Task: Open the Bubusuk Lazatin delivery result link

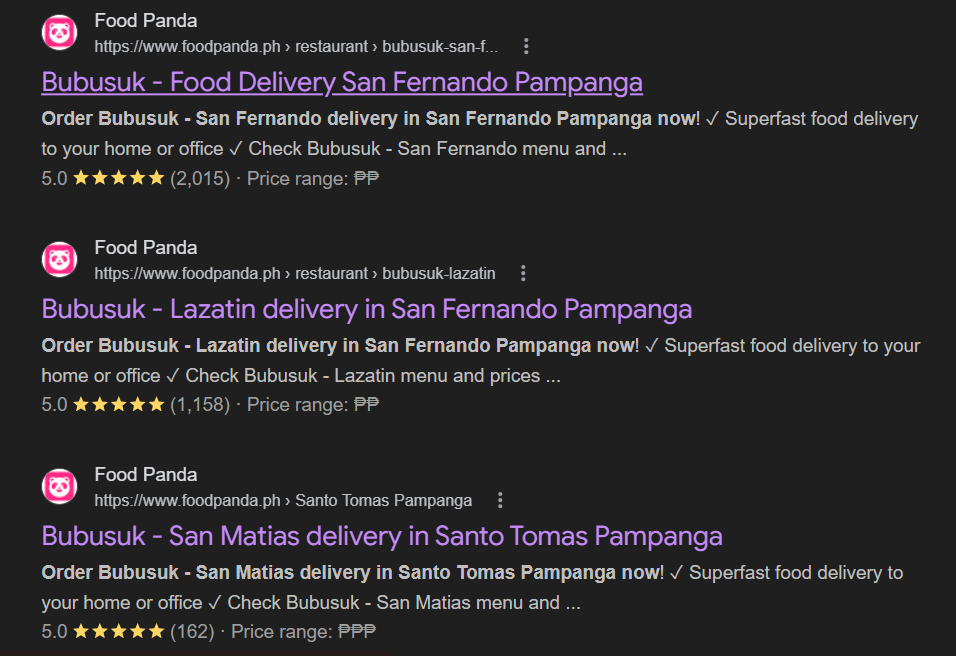Action: (366, 308)
